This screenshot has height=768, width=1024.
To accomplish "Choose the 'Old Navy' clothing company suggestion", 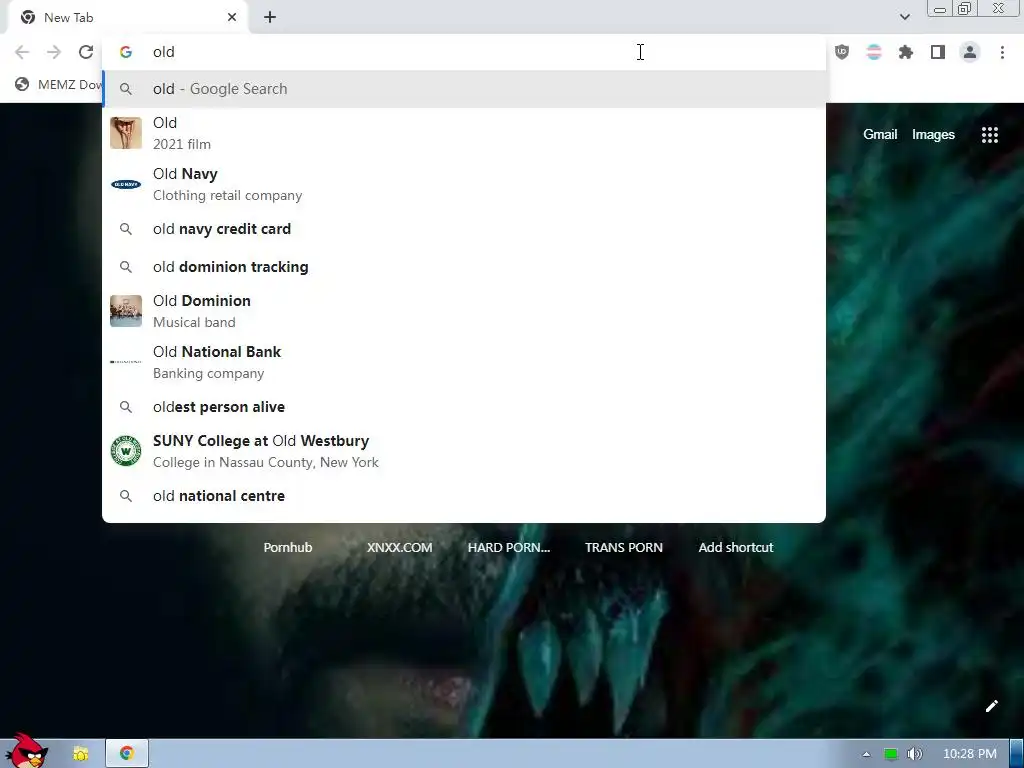I will pos(464,184).
